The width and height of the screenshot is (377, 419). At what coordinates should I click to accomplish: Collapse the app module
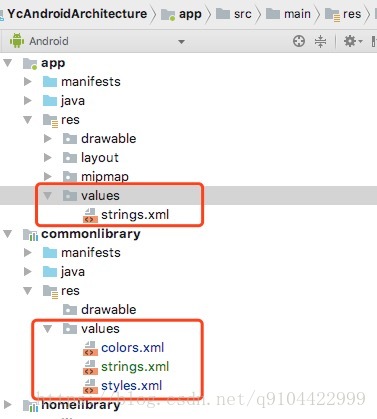coord(8,63)
